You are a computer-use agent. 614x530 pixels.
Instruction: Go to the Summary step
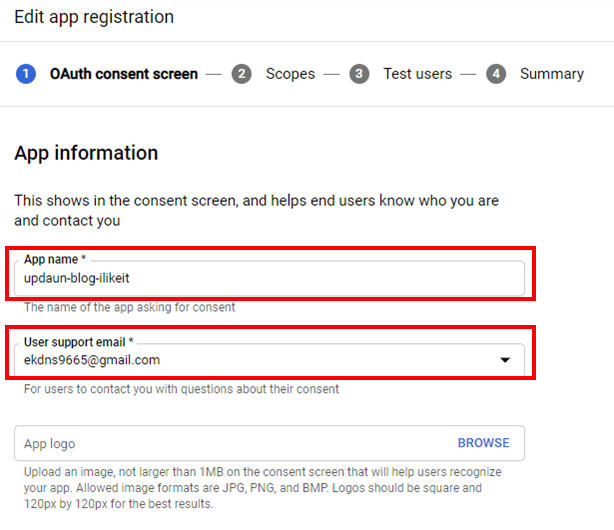pos(552,74)
